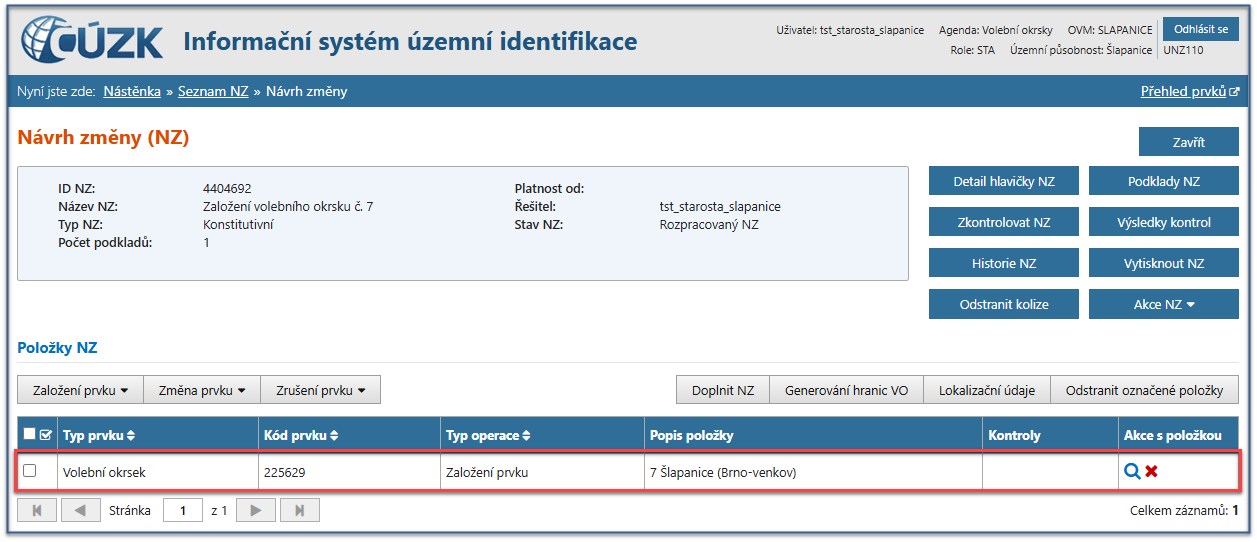
Task: Go to the previous page arrow
Action: coord(80,510)
